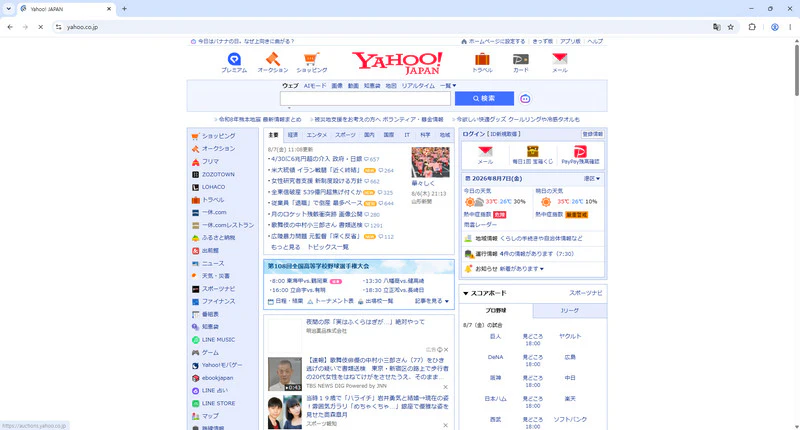Image resolution: width=800 pixels, height=430 pixels.
Task: Open the トピックス一覧 link
Action: pyautogui.click(x=328, y=247)
